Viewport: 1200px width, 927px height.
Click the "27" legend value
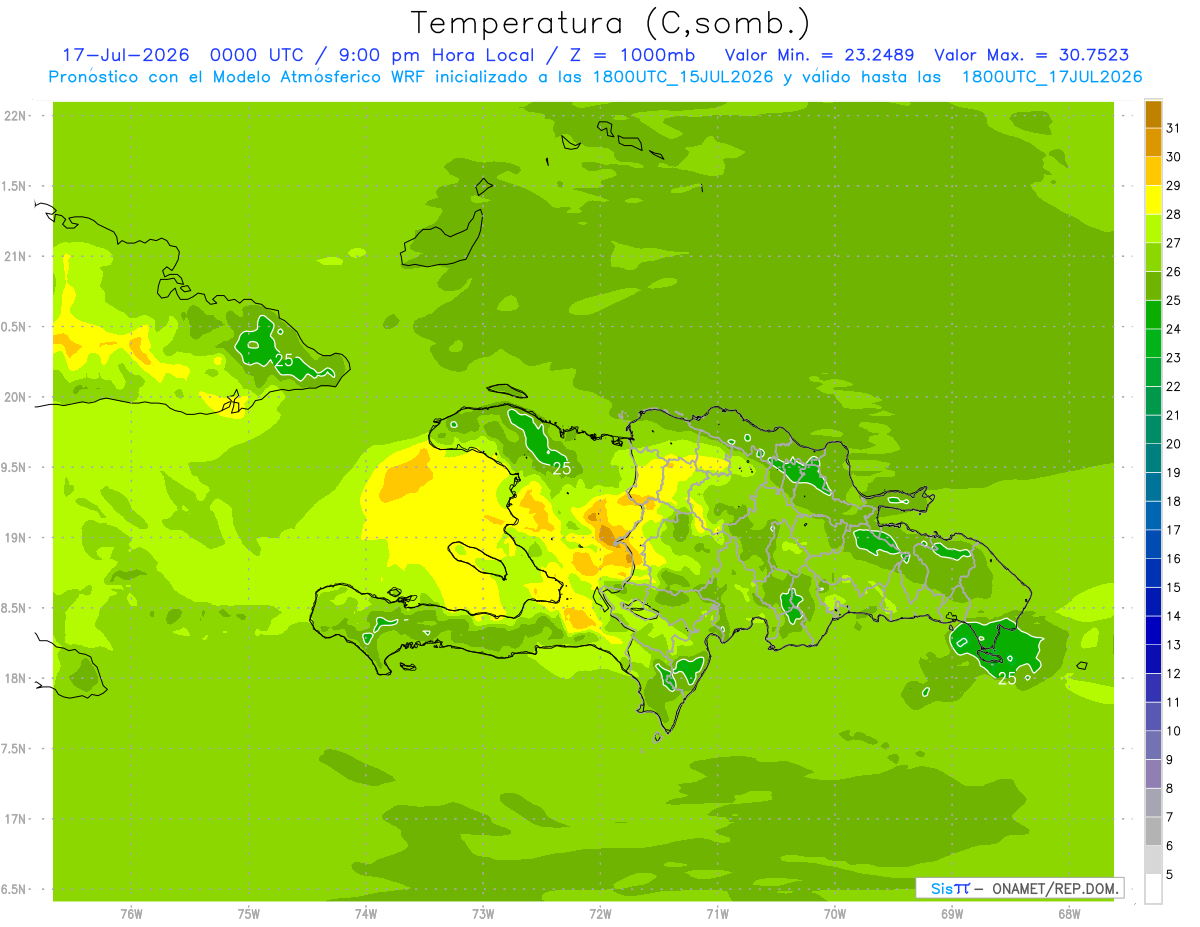coord(1173,243)
